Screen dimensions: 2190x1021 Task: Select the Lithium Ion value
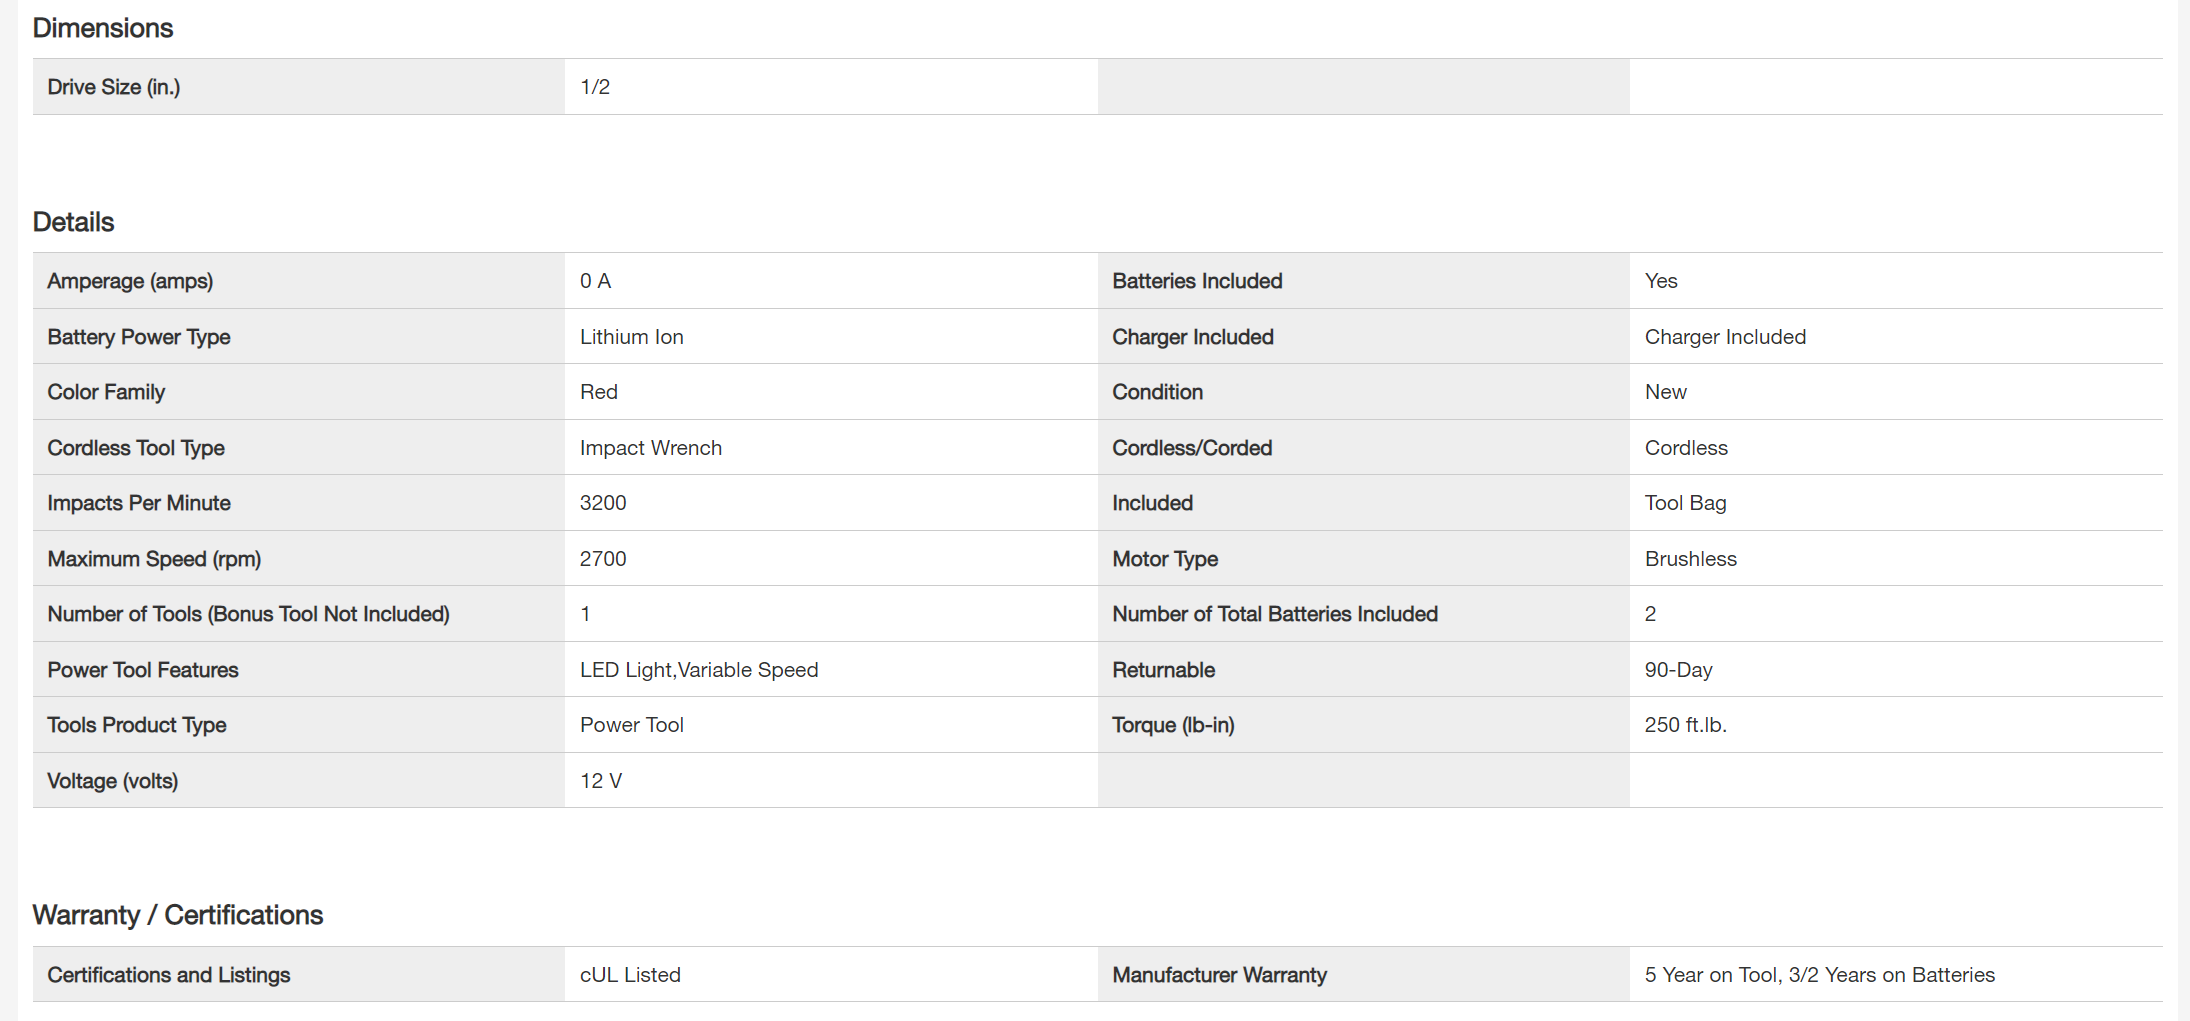click(632, 337)
